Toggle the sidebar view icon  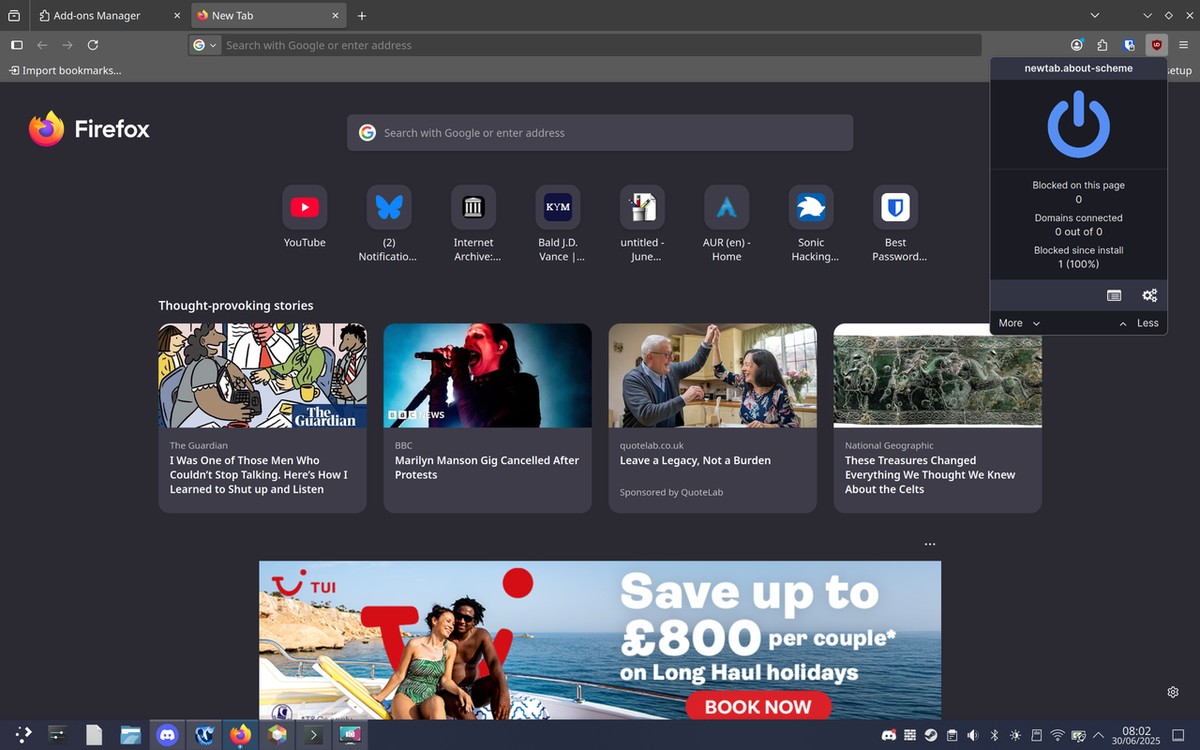point(16,45)
